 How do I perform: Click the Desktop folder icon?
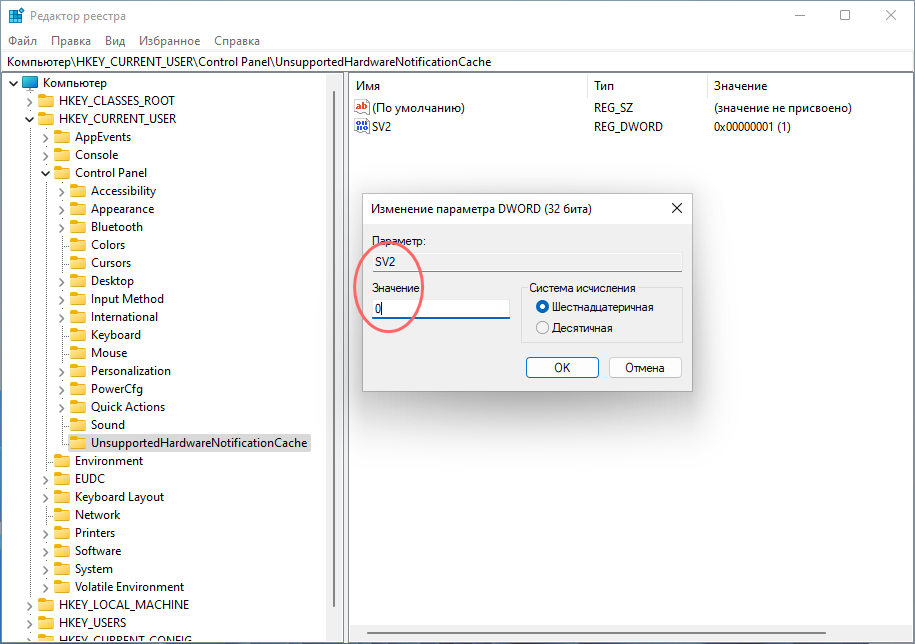[x=78, y=281]
